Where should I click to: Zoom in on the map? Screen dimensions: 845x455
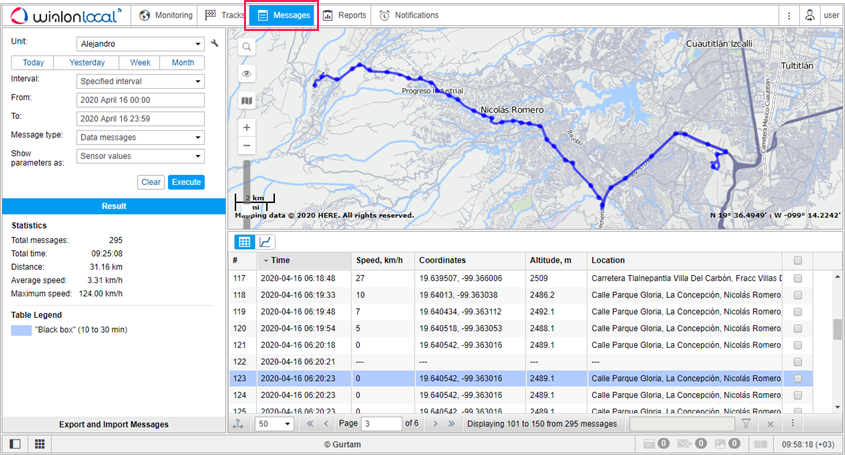pyautogui.click(x=246, y=128)
